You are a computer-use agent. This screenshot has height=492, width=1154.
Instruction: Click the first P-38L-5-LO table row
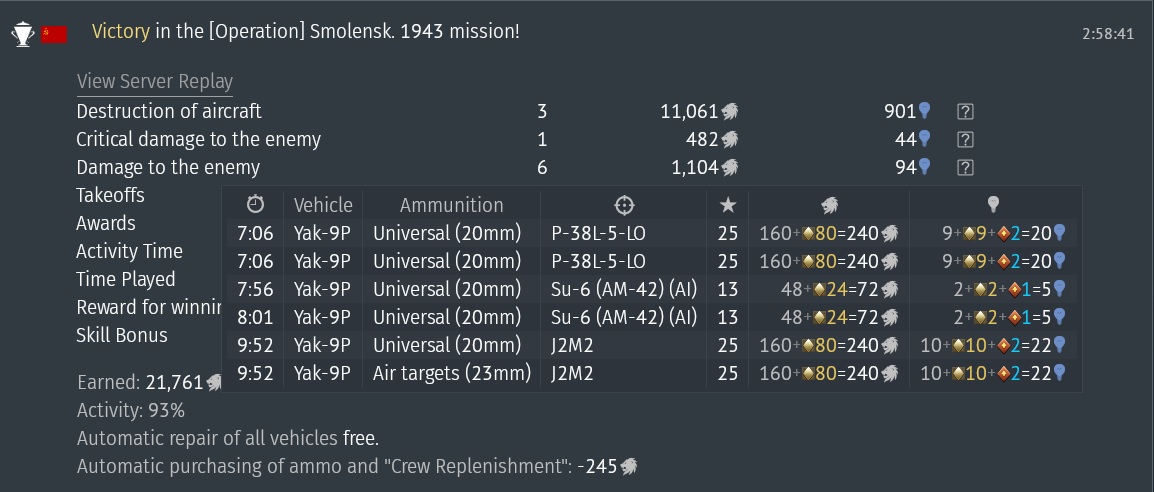click(651, 234)
